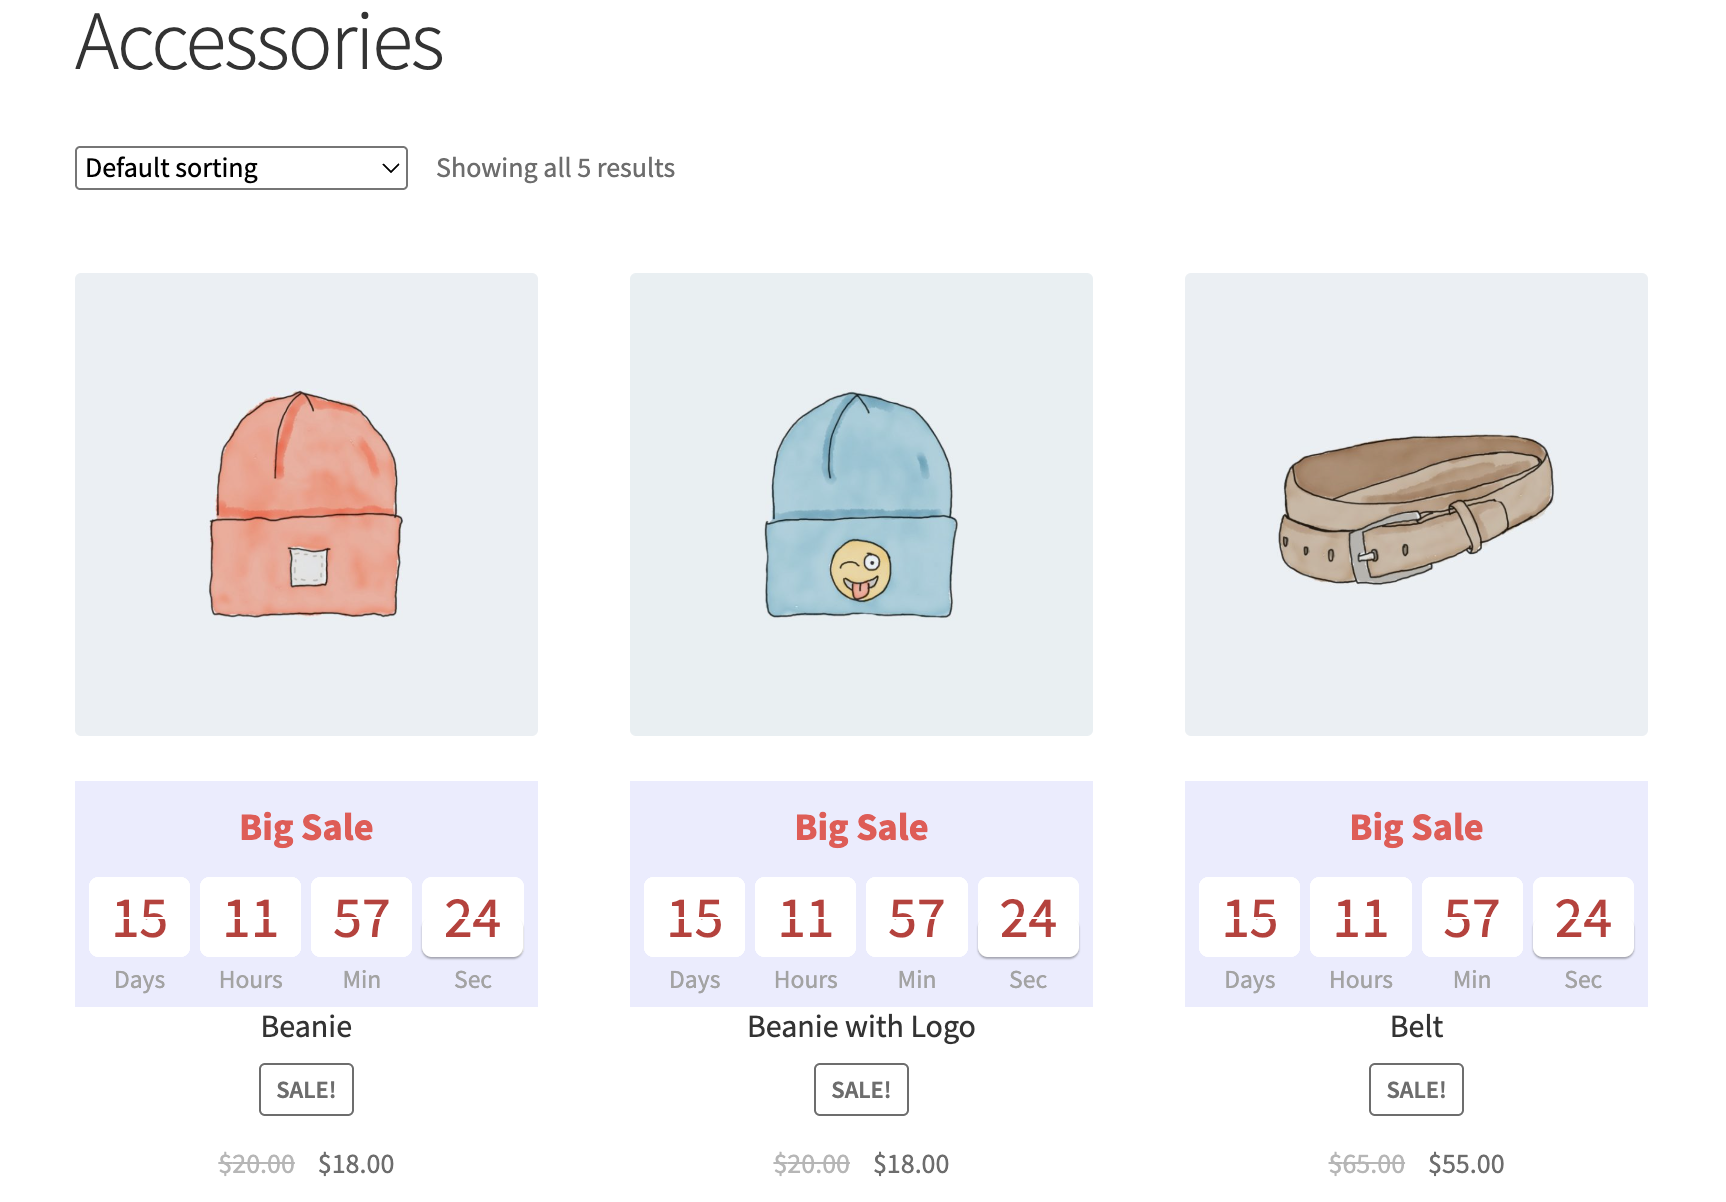
Task: Click the Big Sale heading above Belt
Action: (1416, 828)
